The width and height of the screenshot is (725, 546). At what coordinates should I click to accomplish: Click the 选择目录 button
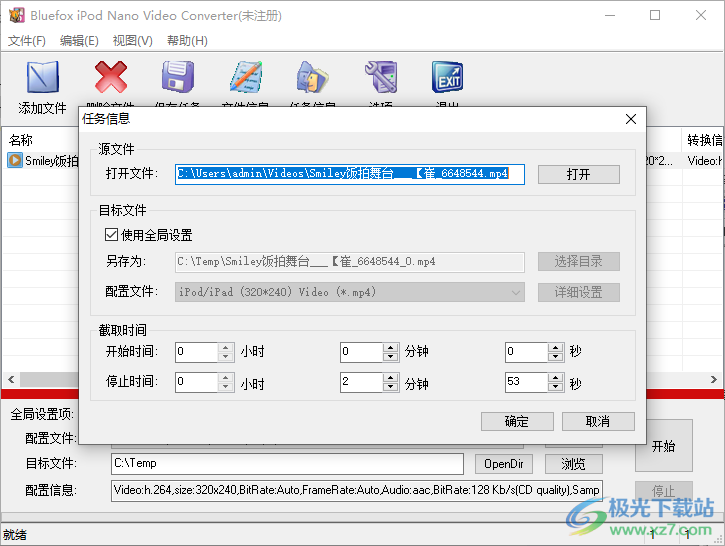[578, 262]
